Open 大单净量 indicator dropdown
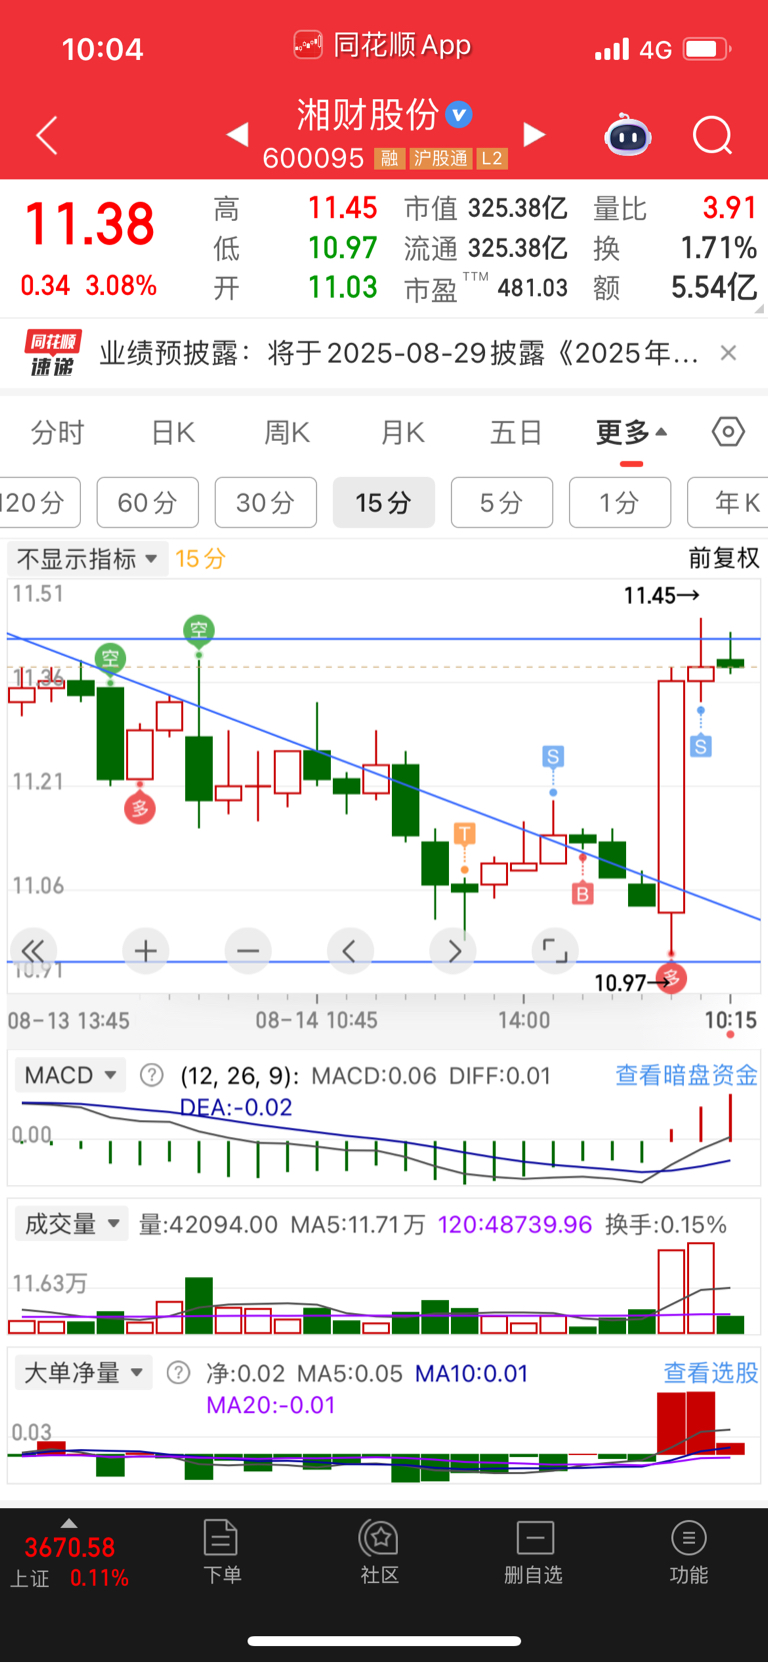The image size is (768, 1663). click(x=84, y=1372)
